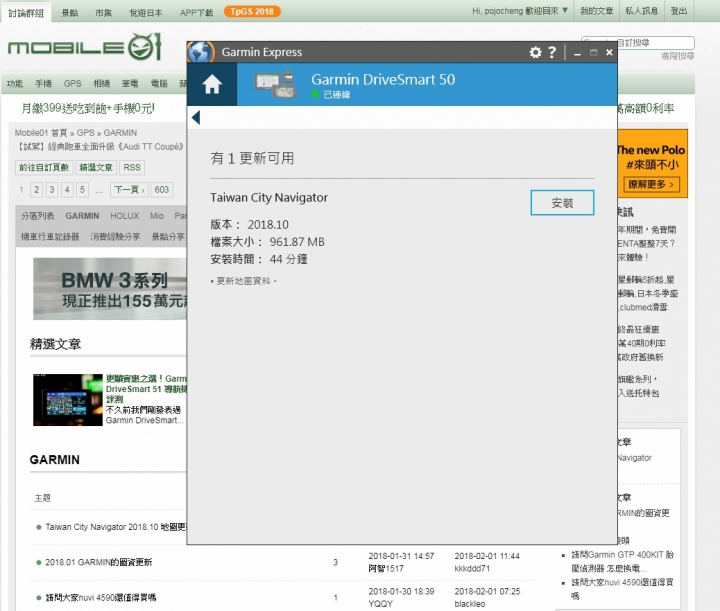Viewport: 720px width, 611px height.
Task: Open the 相機 category in green navbar
Action: coord(101,84)
